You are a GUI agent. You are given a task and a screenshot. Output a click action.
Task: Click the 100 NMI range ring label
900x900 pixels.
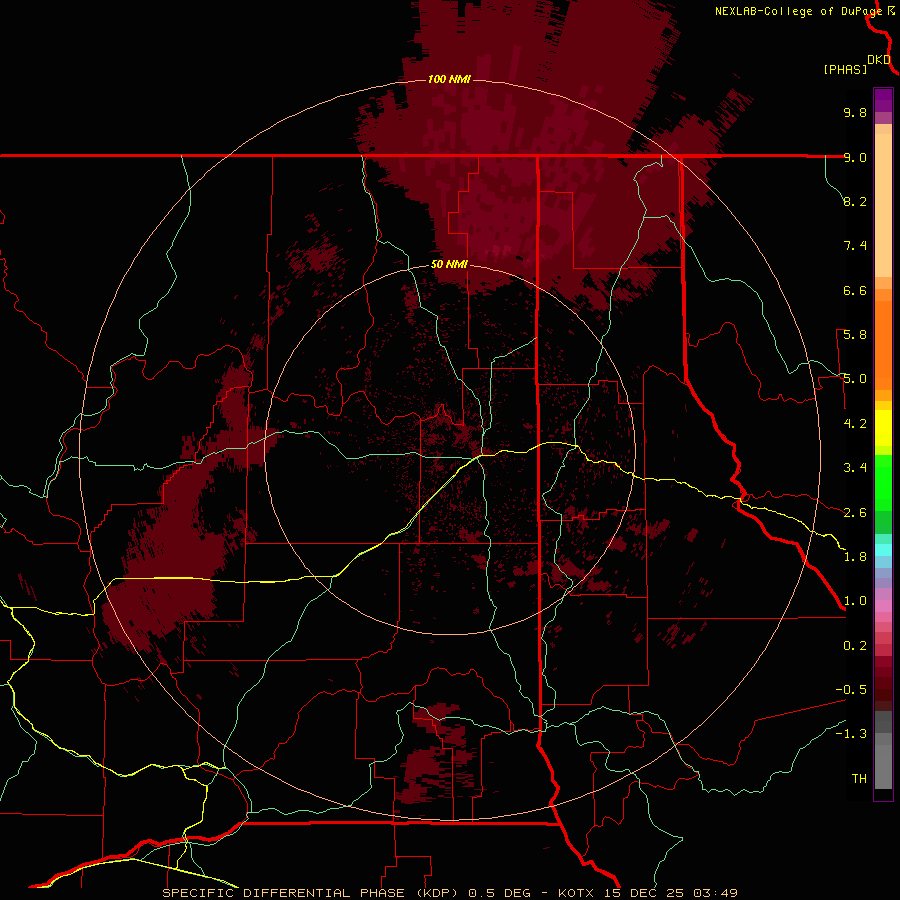point(449,79)
